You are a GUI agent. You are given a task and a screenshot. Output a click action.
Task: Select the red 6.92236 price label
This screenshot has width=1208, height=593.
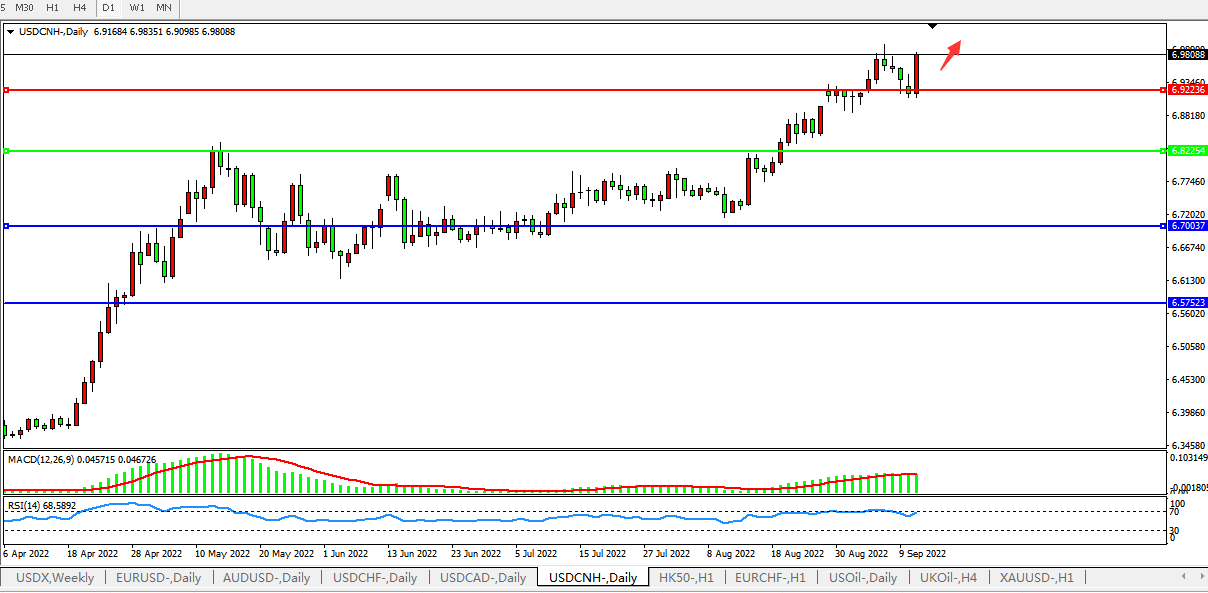tap(1187, 90)
